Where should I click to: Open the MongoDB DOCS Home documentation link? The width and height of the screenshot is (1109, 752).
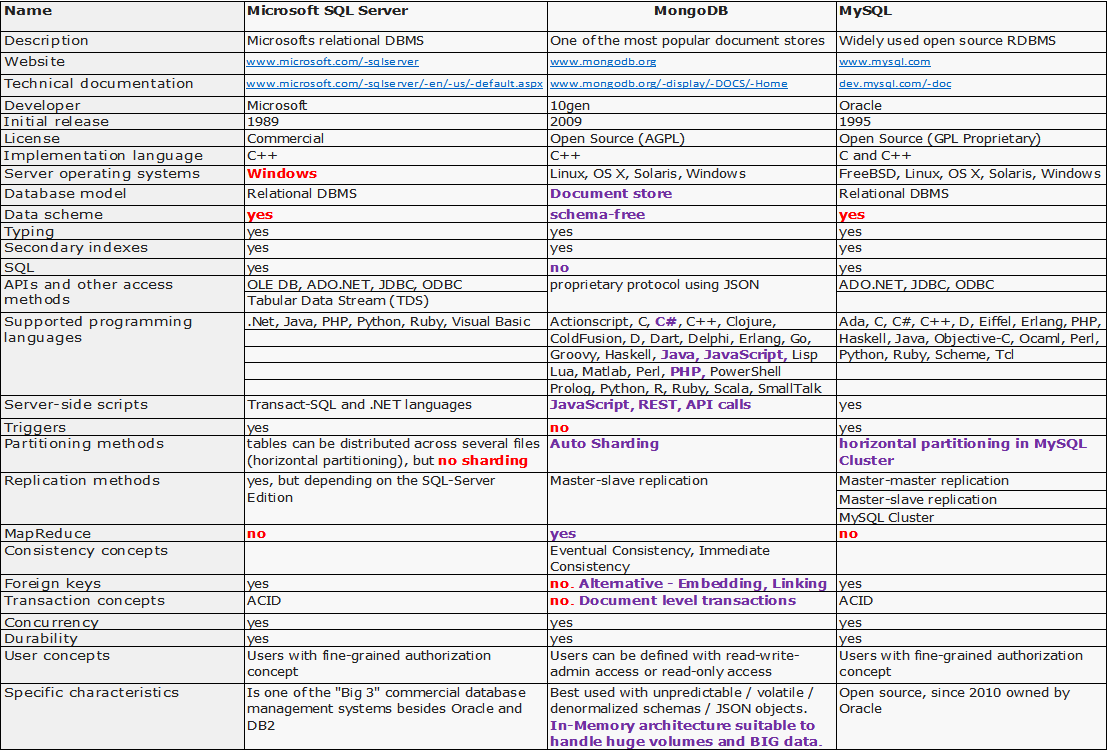coord(668,83)
